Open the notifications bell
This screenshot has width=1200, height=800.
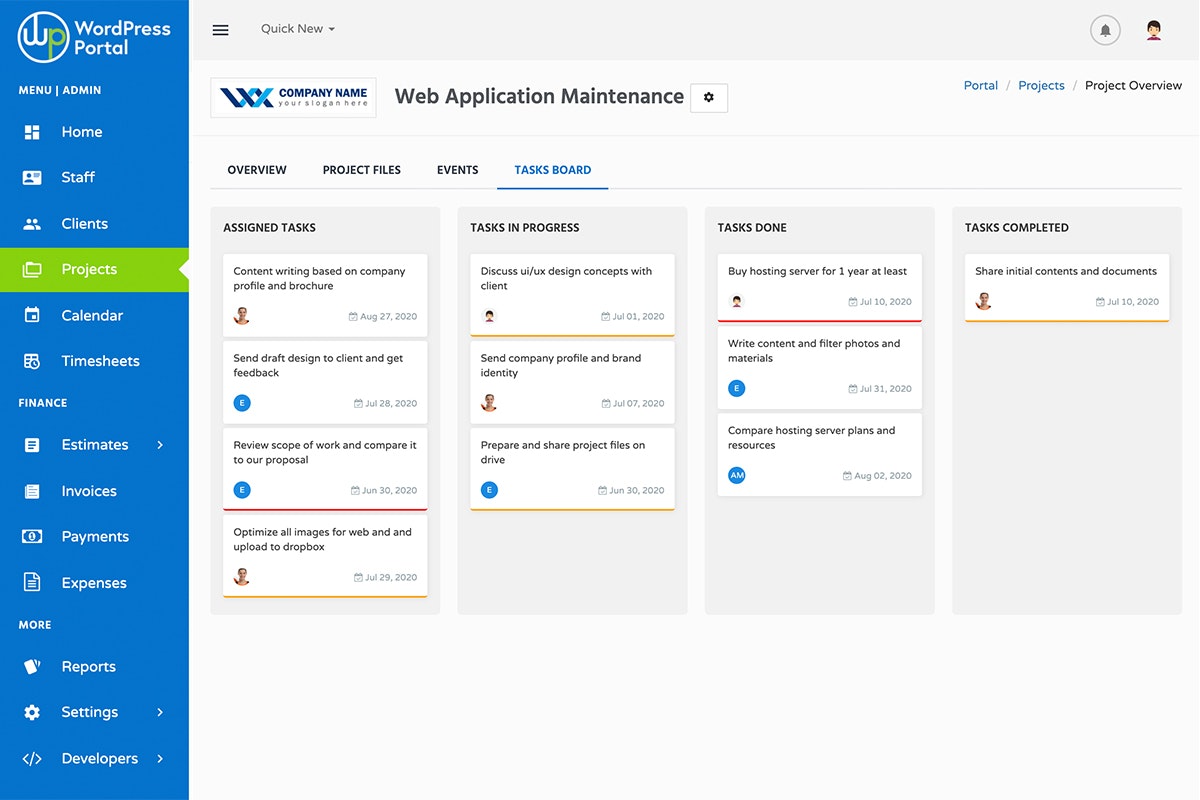pos(1105,30)
